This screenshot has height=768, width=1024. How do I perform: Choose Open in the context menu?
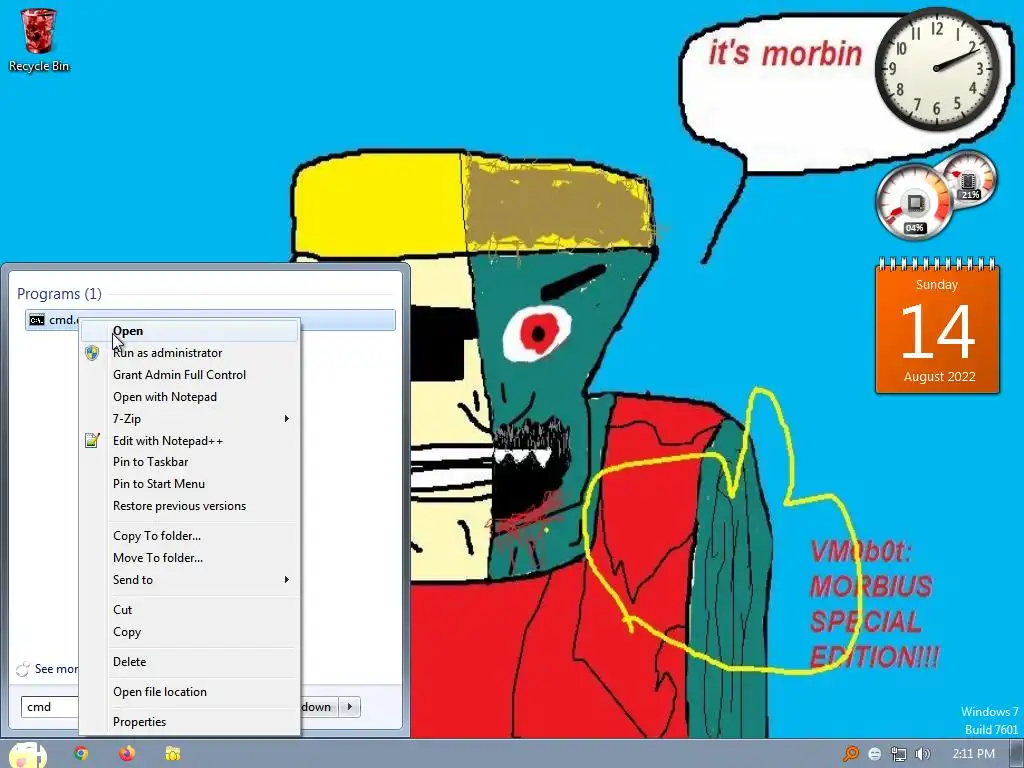pyautogui.click(x=189, y=331)
